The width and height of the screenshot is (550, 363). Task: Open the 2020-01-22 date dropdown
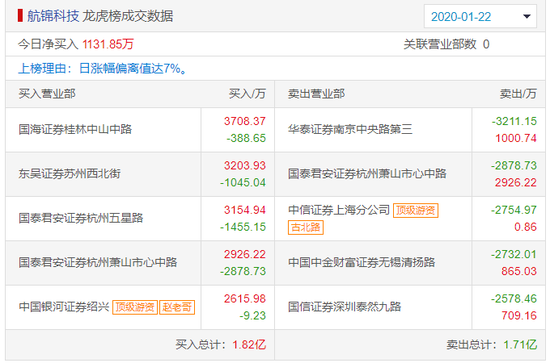(x=480, y=16)
